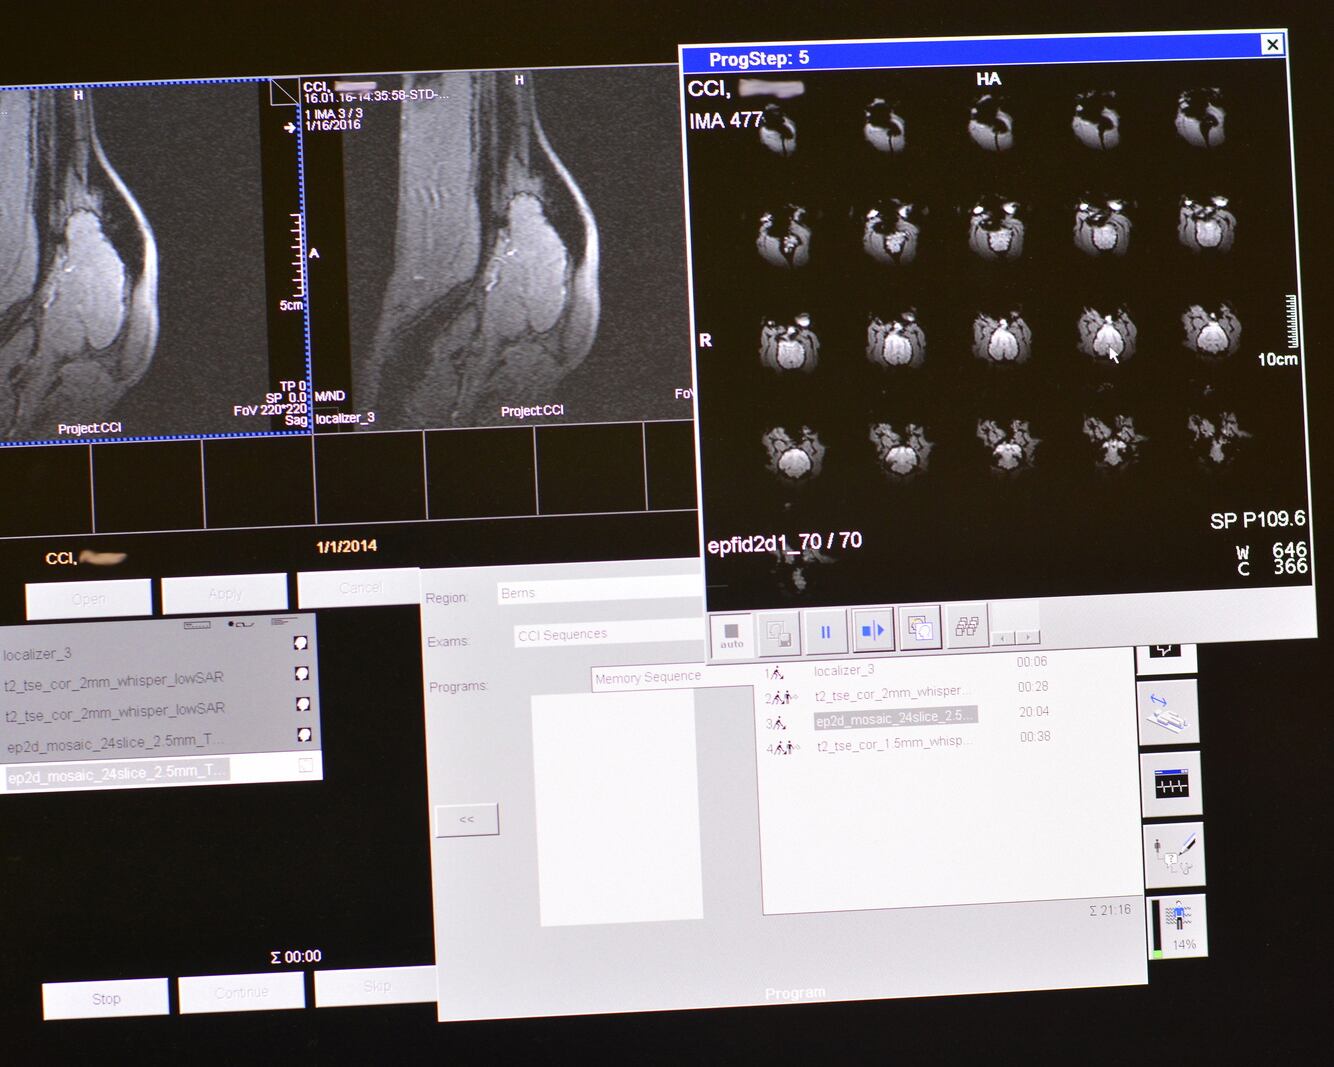
Task: Click the patient icons of program step 4
Action: coord(785,747)
